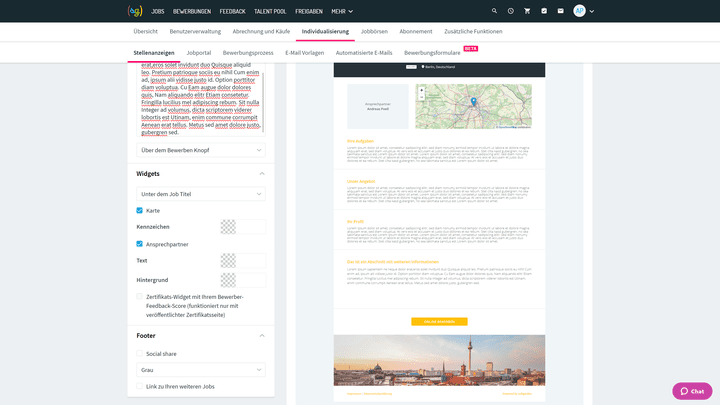Click the yellow Online Bewerben button in preview
This screenshot has width=720, height=405.
tap(439, 321)
